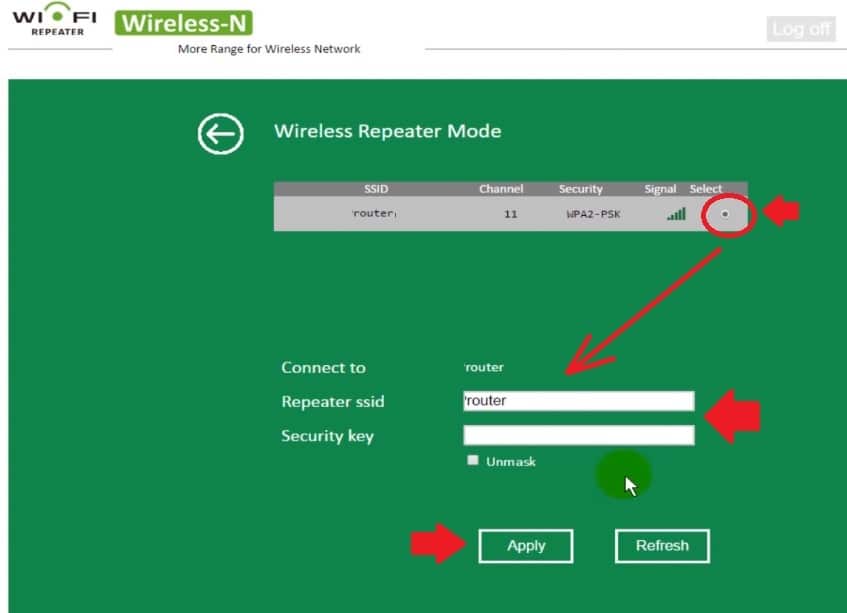The width and height of the screenshot is (847, 613).
Task: Click the Wireless Repeater Mode heading
Action: (x=387, y=131)
